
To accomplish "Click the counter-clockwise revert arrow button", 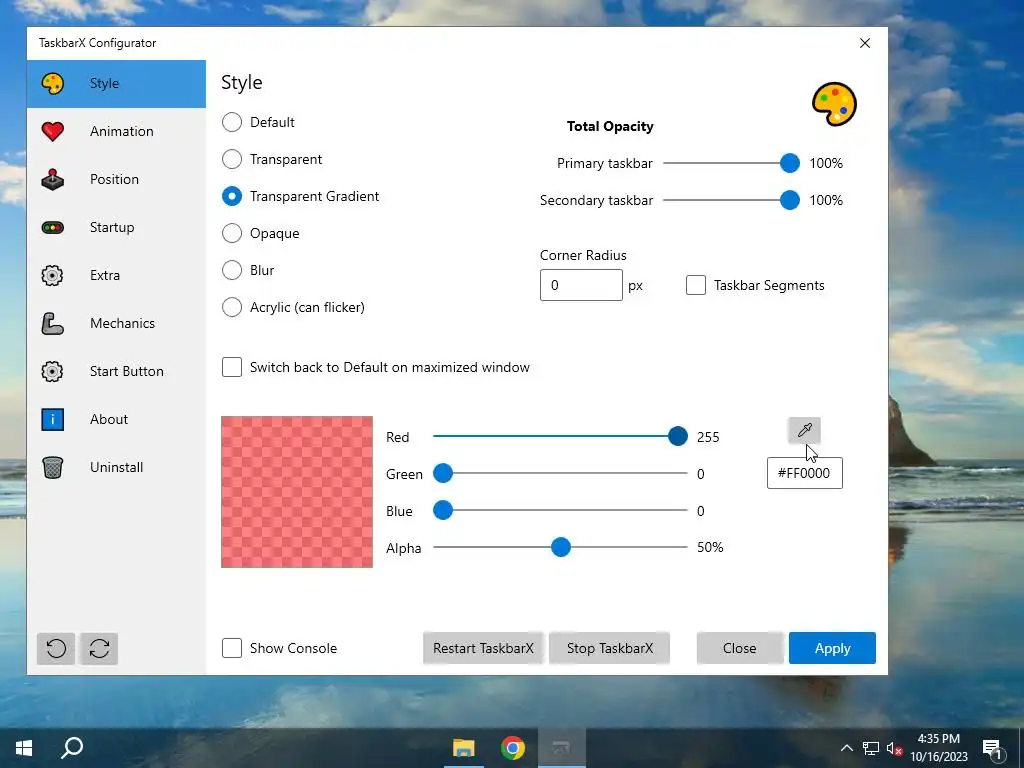I will [56, 648].
